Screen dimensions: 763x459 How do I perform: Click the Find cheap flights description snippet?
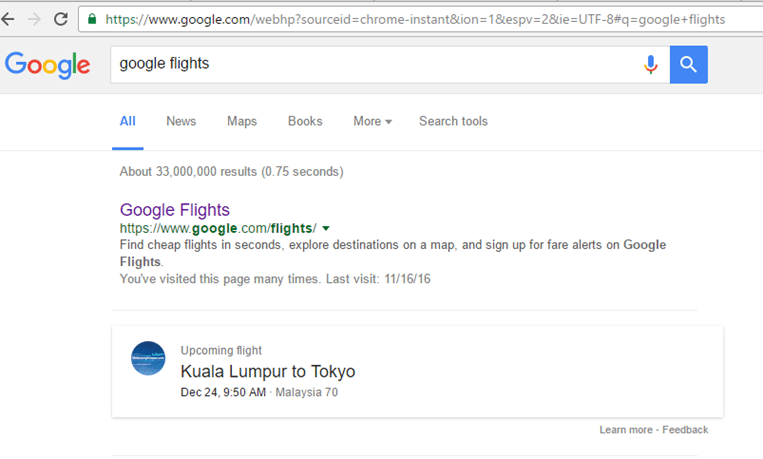(x=393, y=253)
